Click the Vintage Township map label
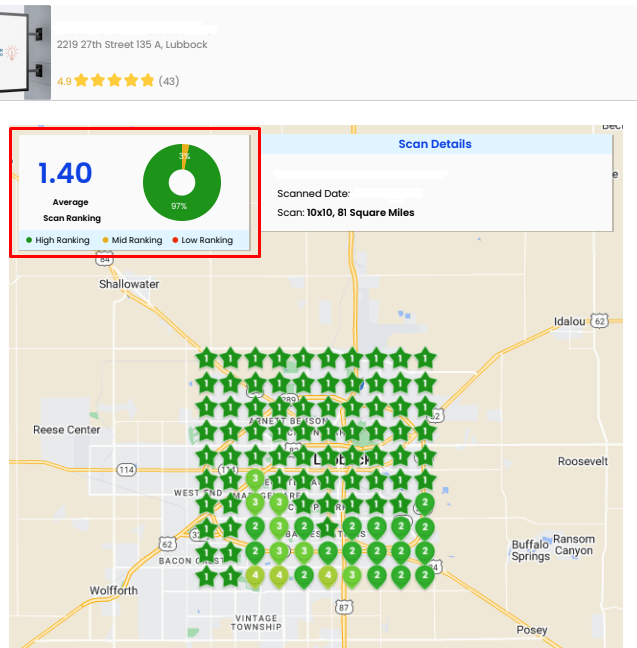The width and height of the screenshot is (637, 648). point(256,622)
